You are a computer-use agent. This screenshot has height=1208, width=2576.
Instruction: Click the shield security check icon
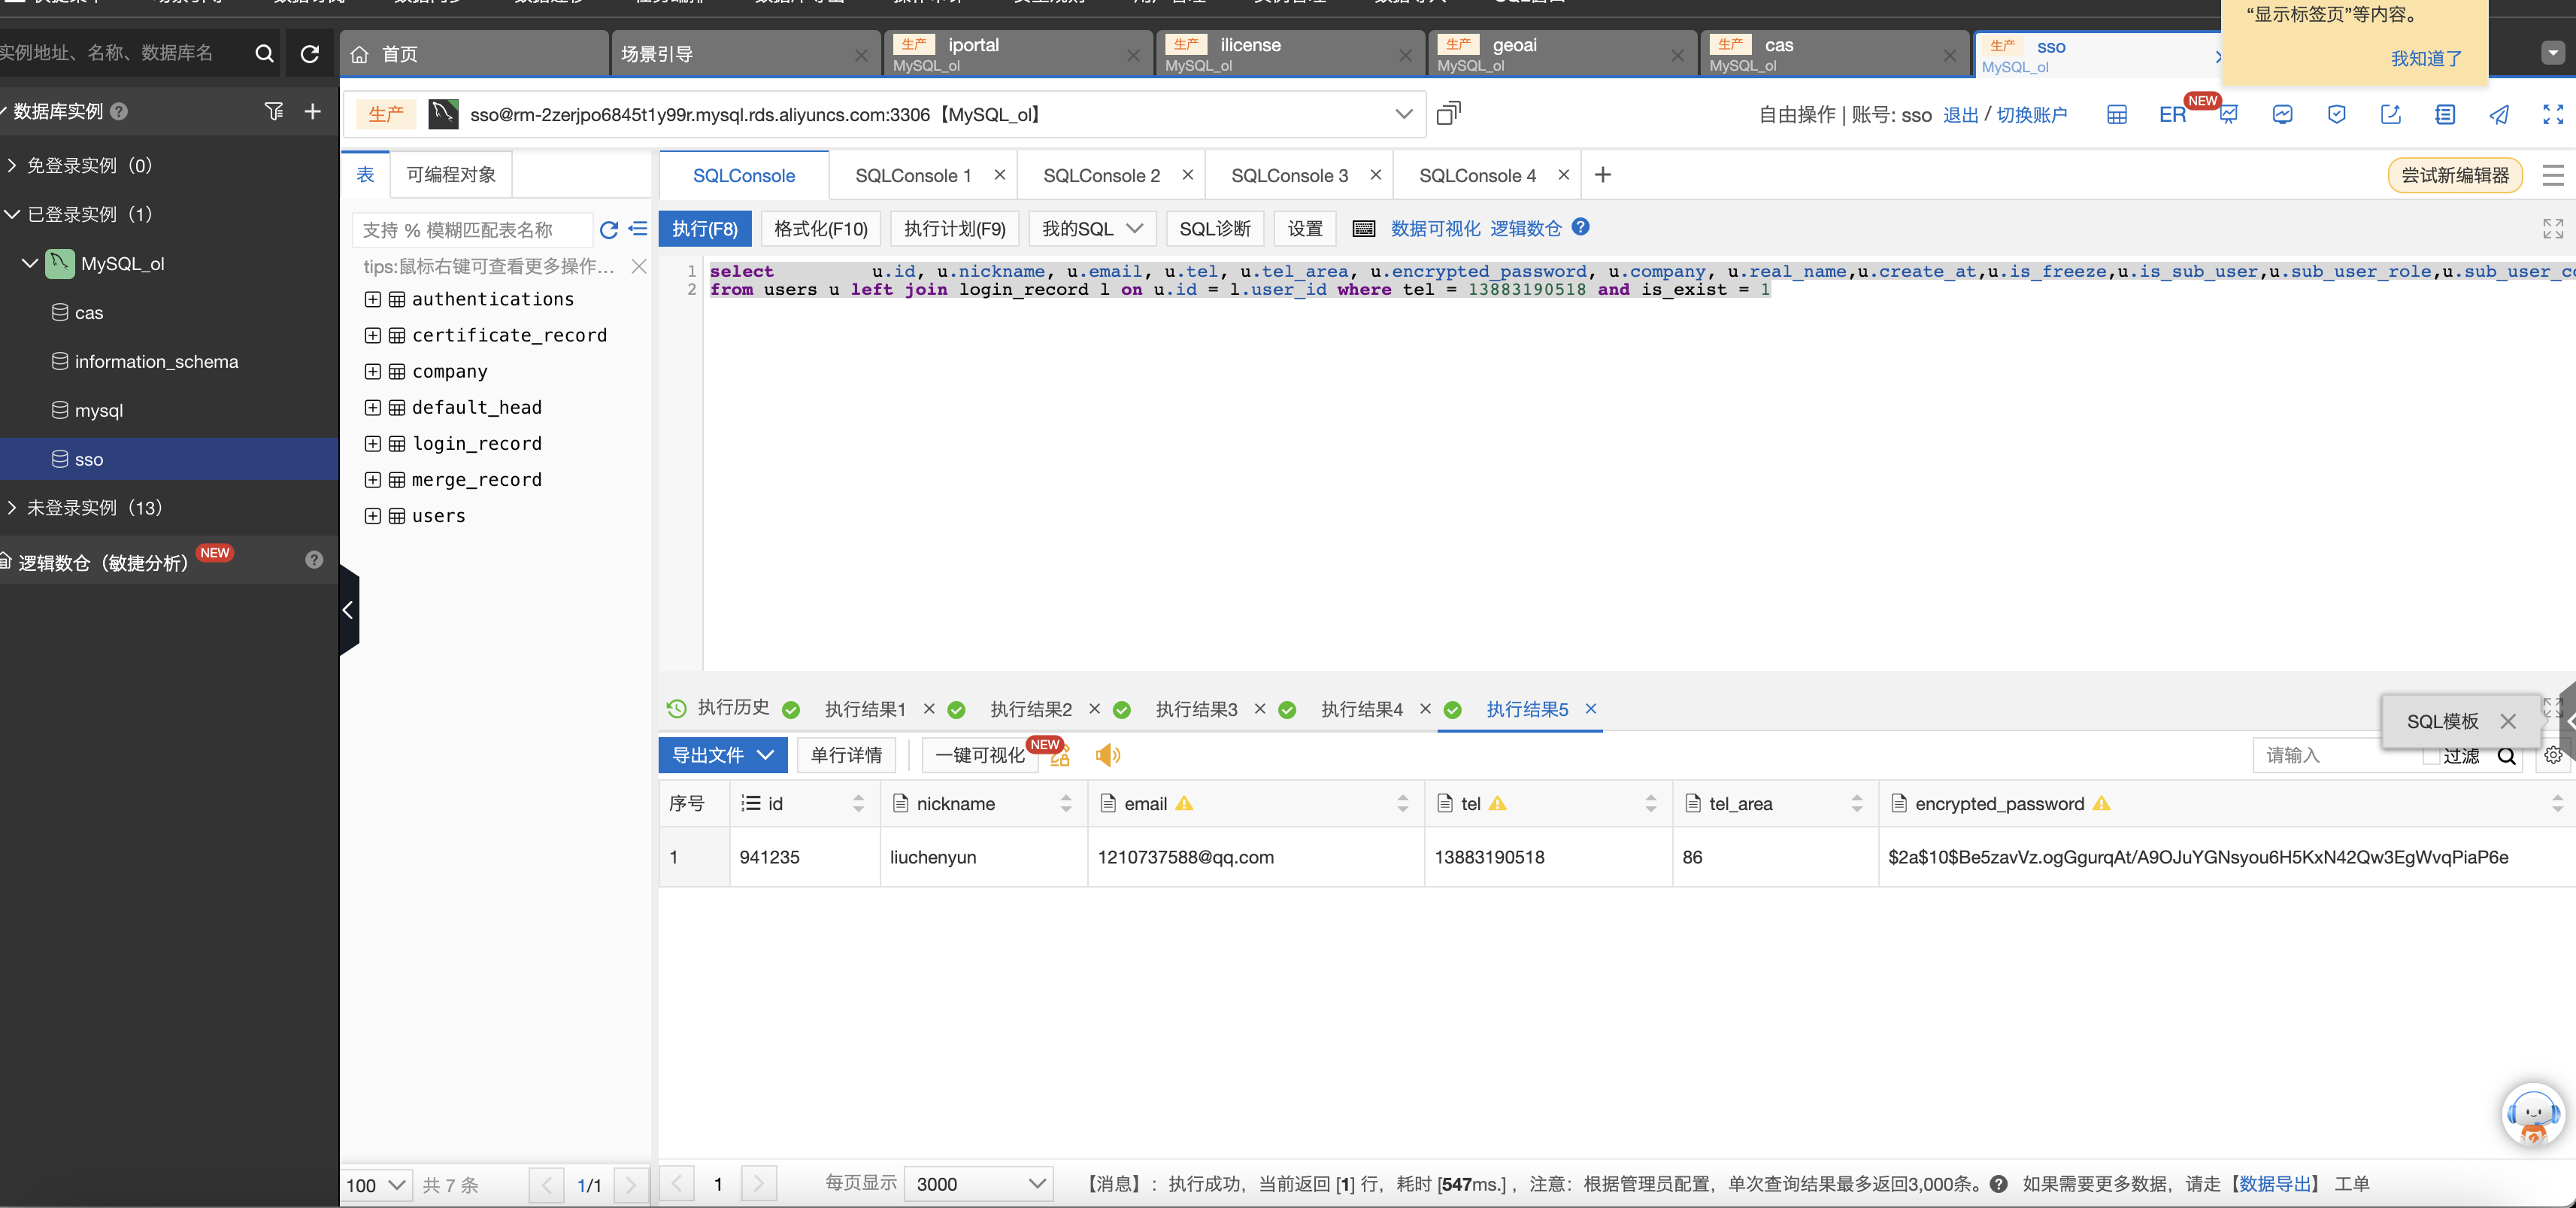(2336, 115)
